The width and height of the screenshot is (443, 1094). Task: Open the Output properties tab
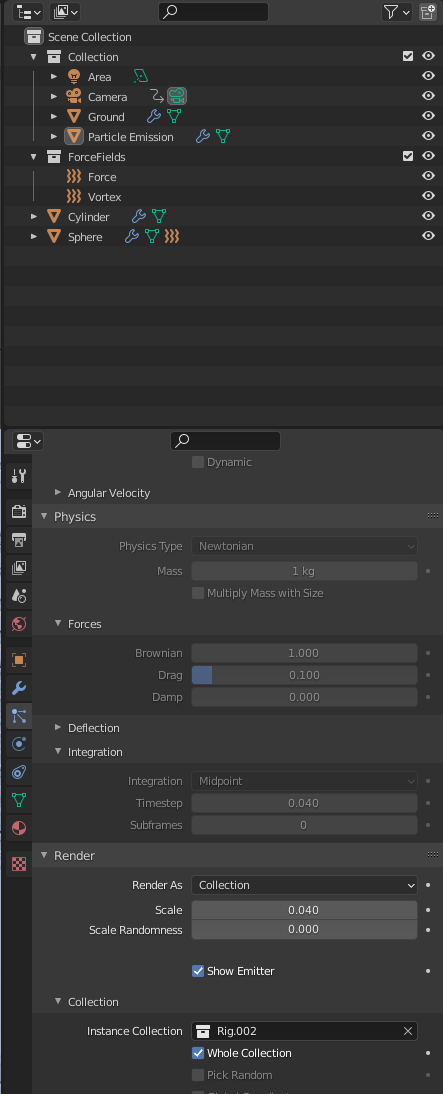pyautogui.click(x=19, y=540)
